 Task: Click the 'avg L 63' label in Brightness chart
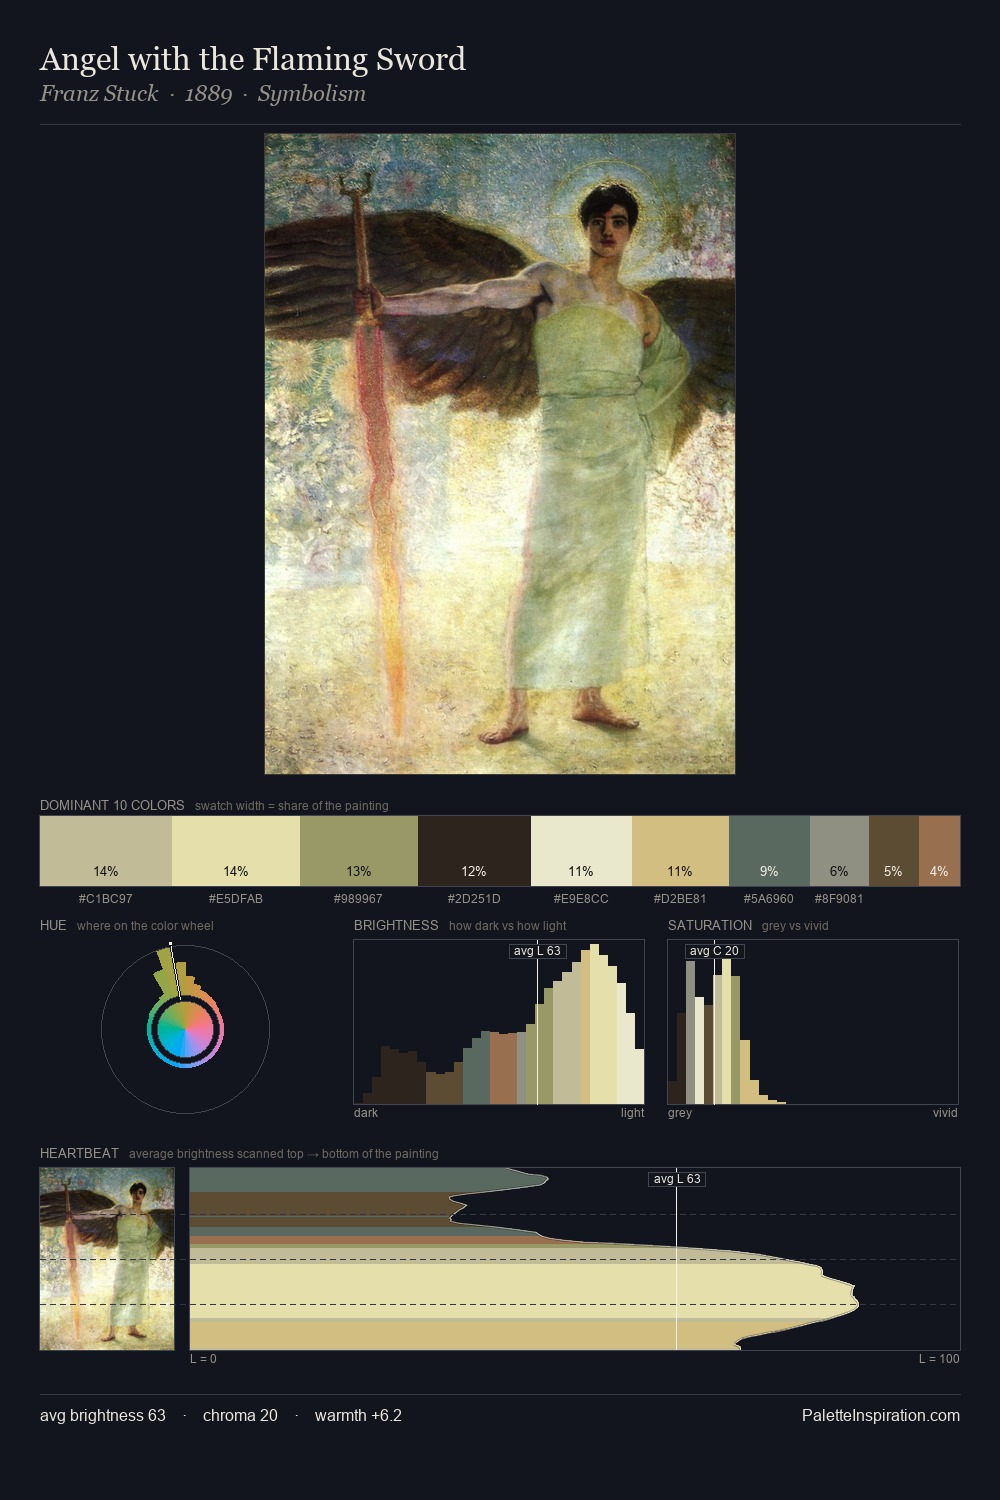[538, 951]
